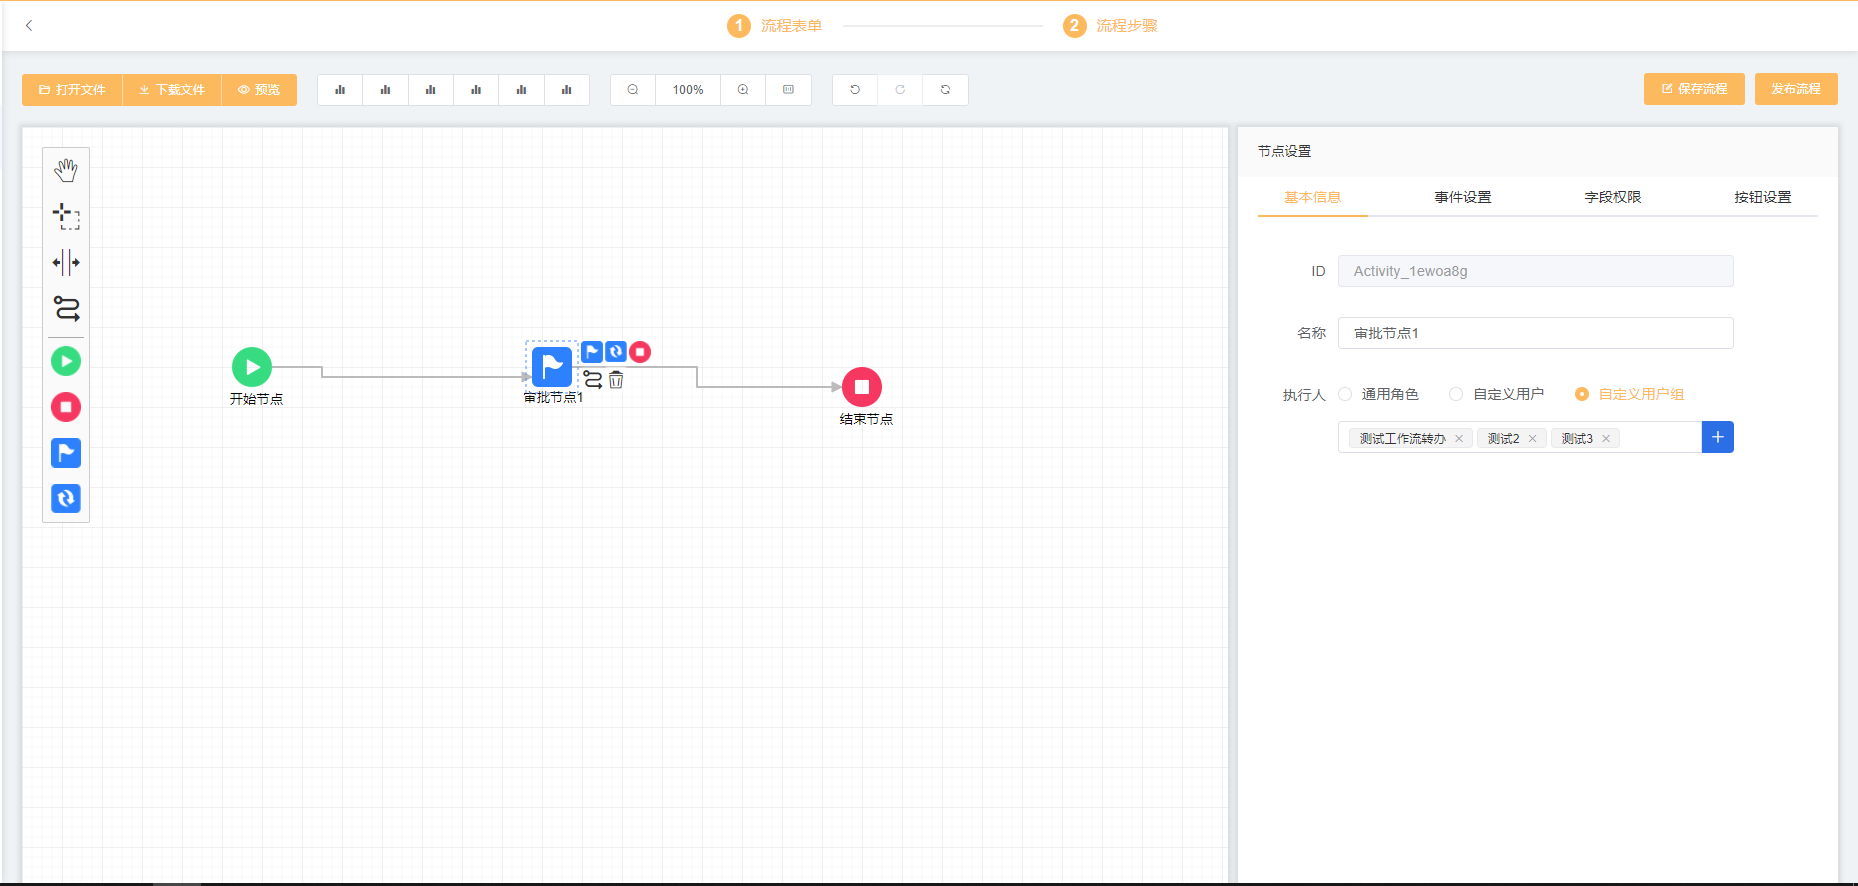Screen dimensions: 1858x886
Task: Select the 自定义用户 radio option
Action: click(x=1456, y=394)
